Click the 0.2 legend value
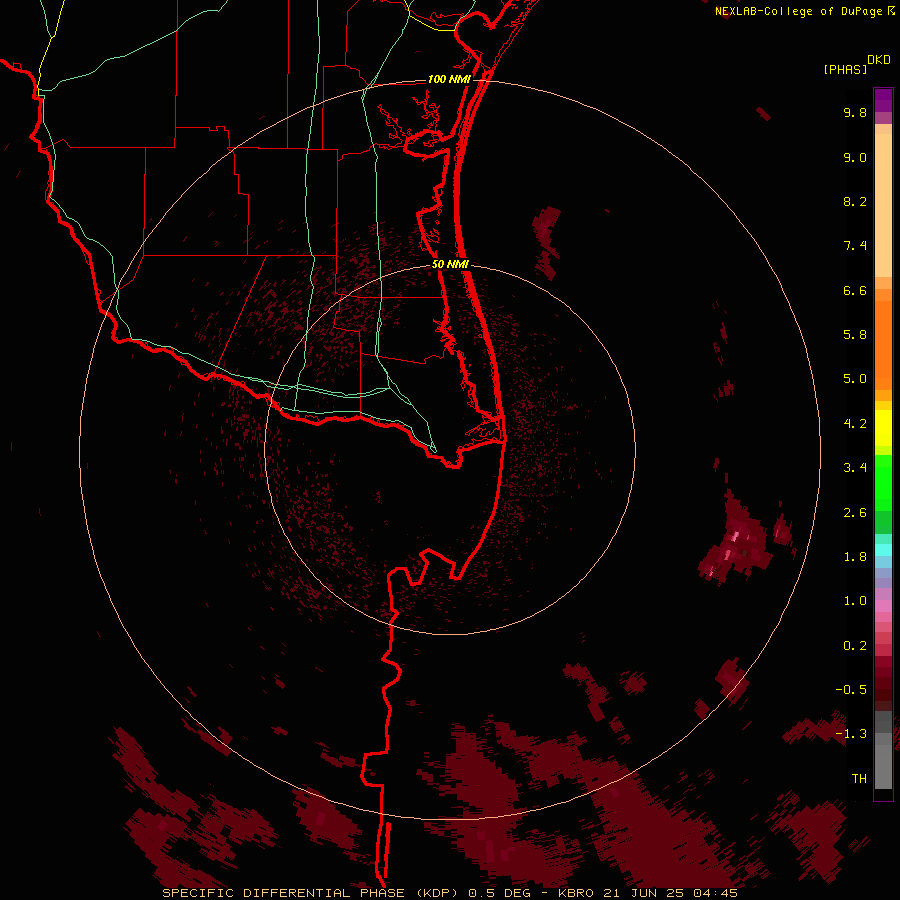The height and width of the screenshot is (900, 900). [x=855, y=646]
